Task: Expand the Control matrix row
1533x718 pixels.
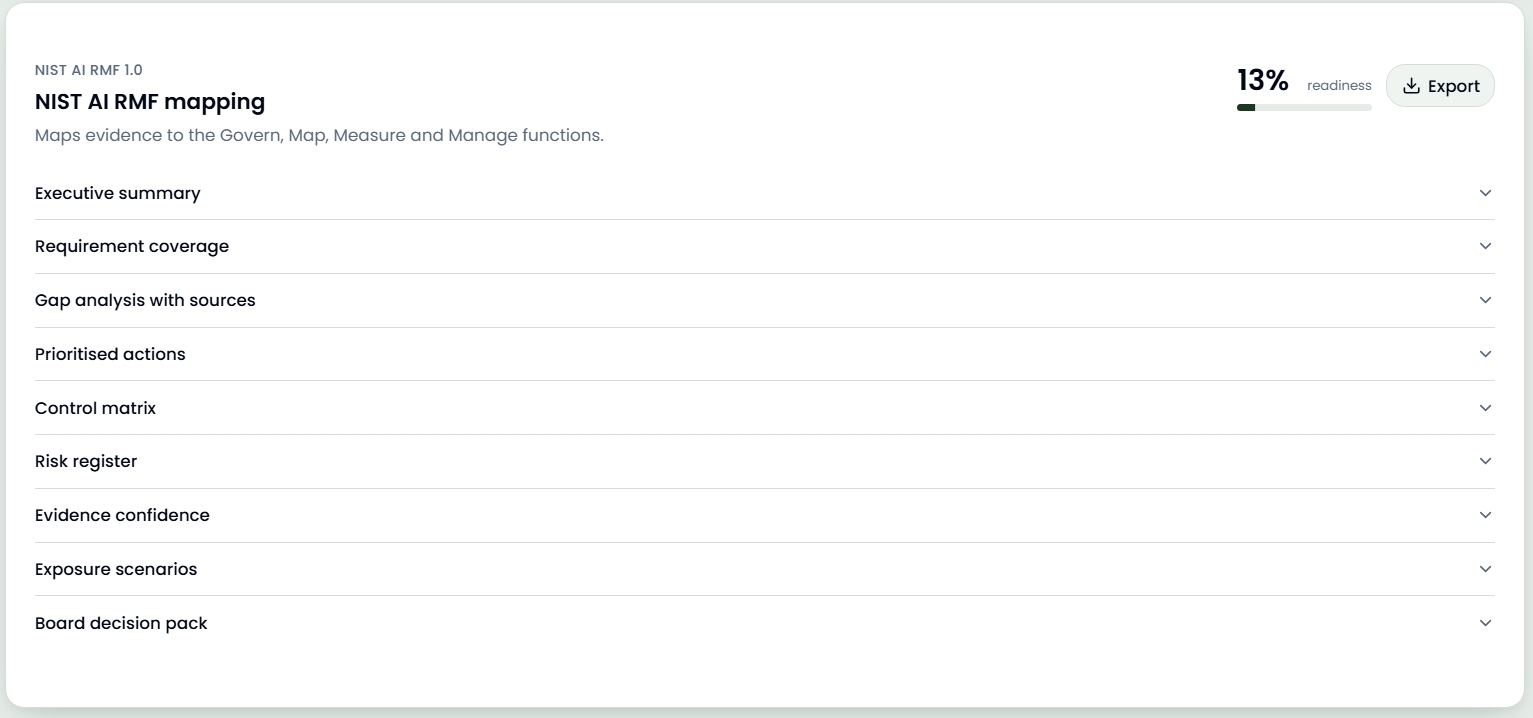Action: pyautogui.click(x=765, y=408)
